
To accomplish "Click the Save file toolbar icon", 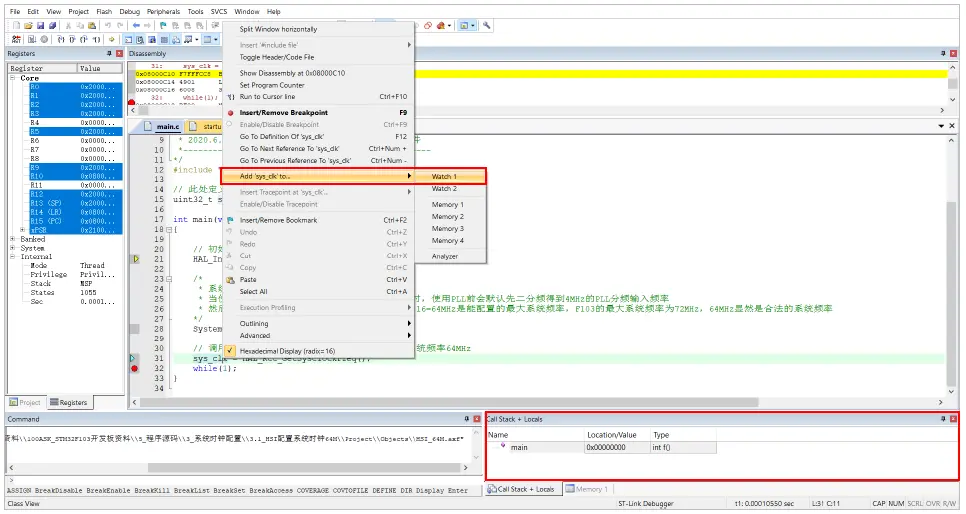I will tap(40, 25).
